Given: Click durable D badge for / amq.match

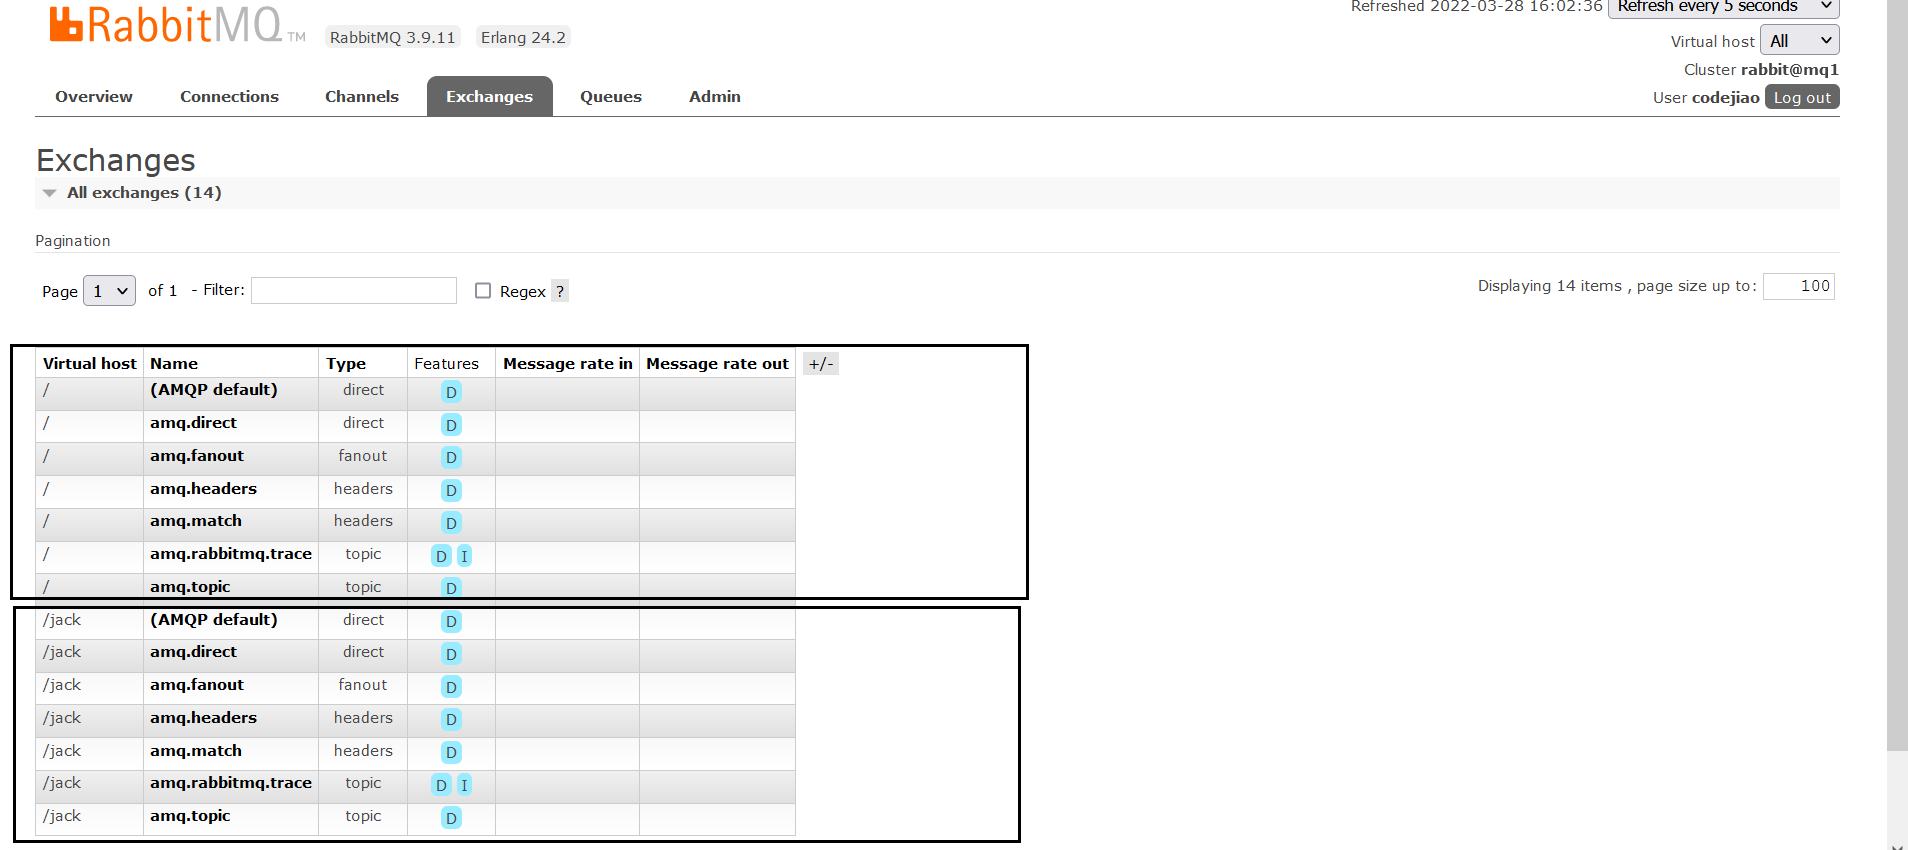Looking at the screenshot, I should [x=451, y=523].
